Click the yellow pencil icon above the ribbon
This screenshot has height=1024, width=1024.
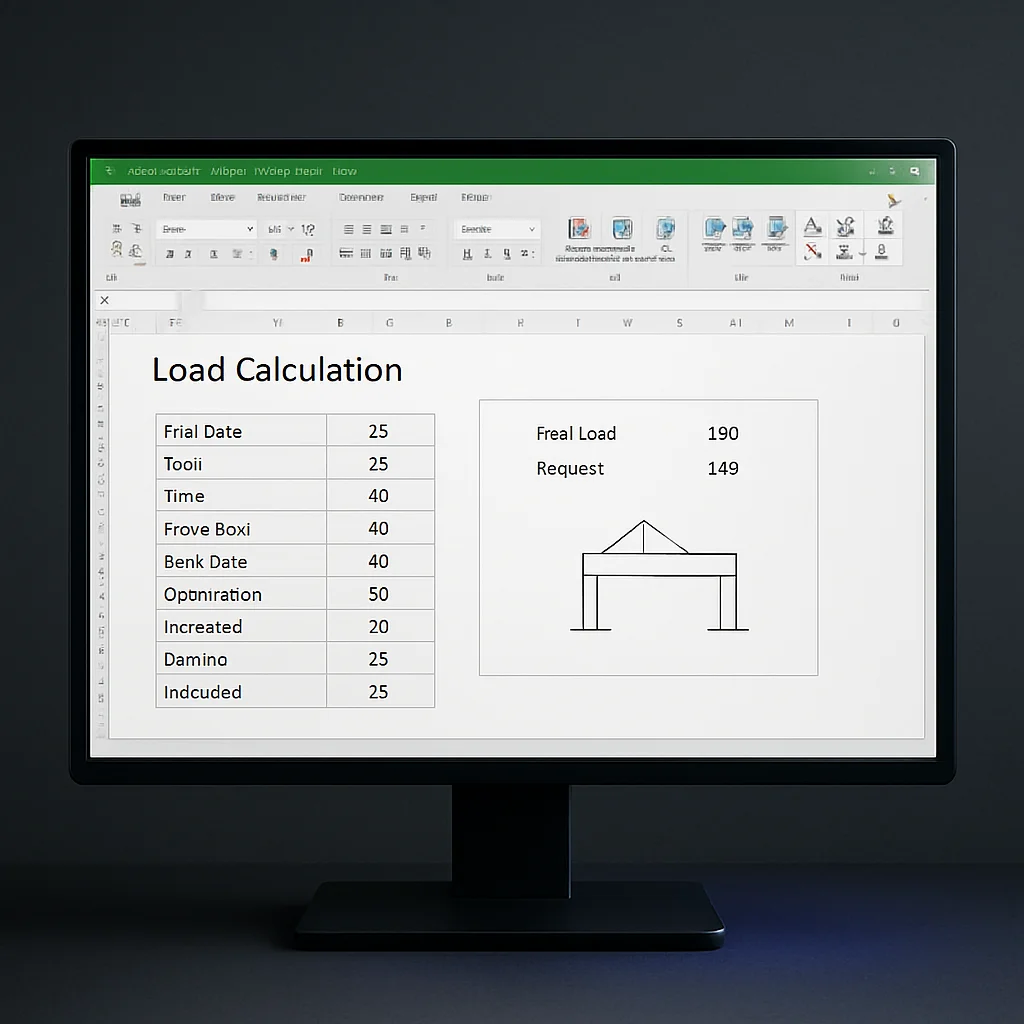point(893,200)
